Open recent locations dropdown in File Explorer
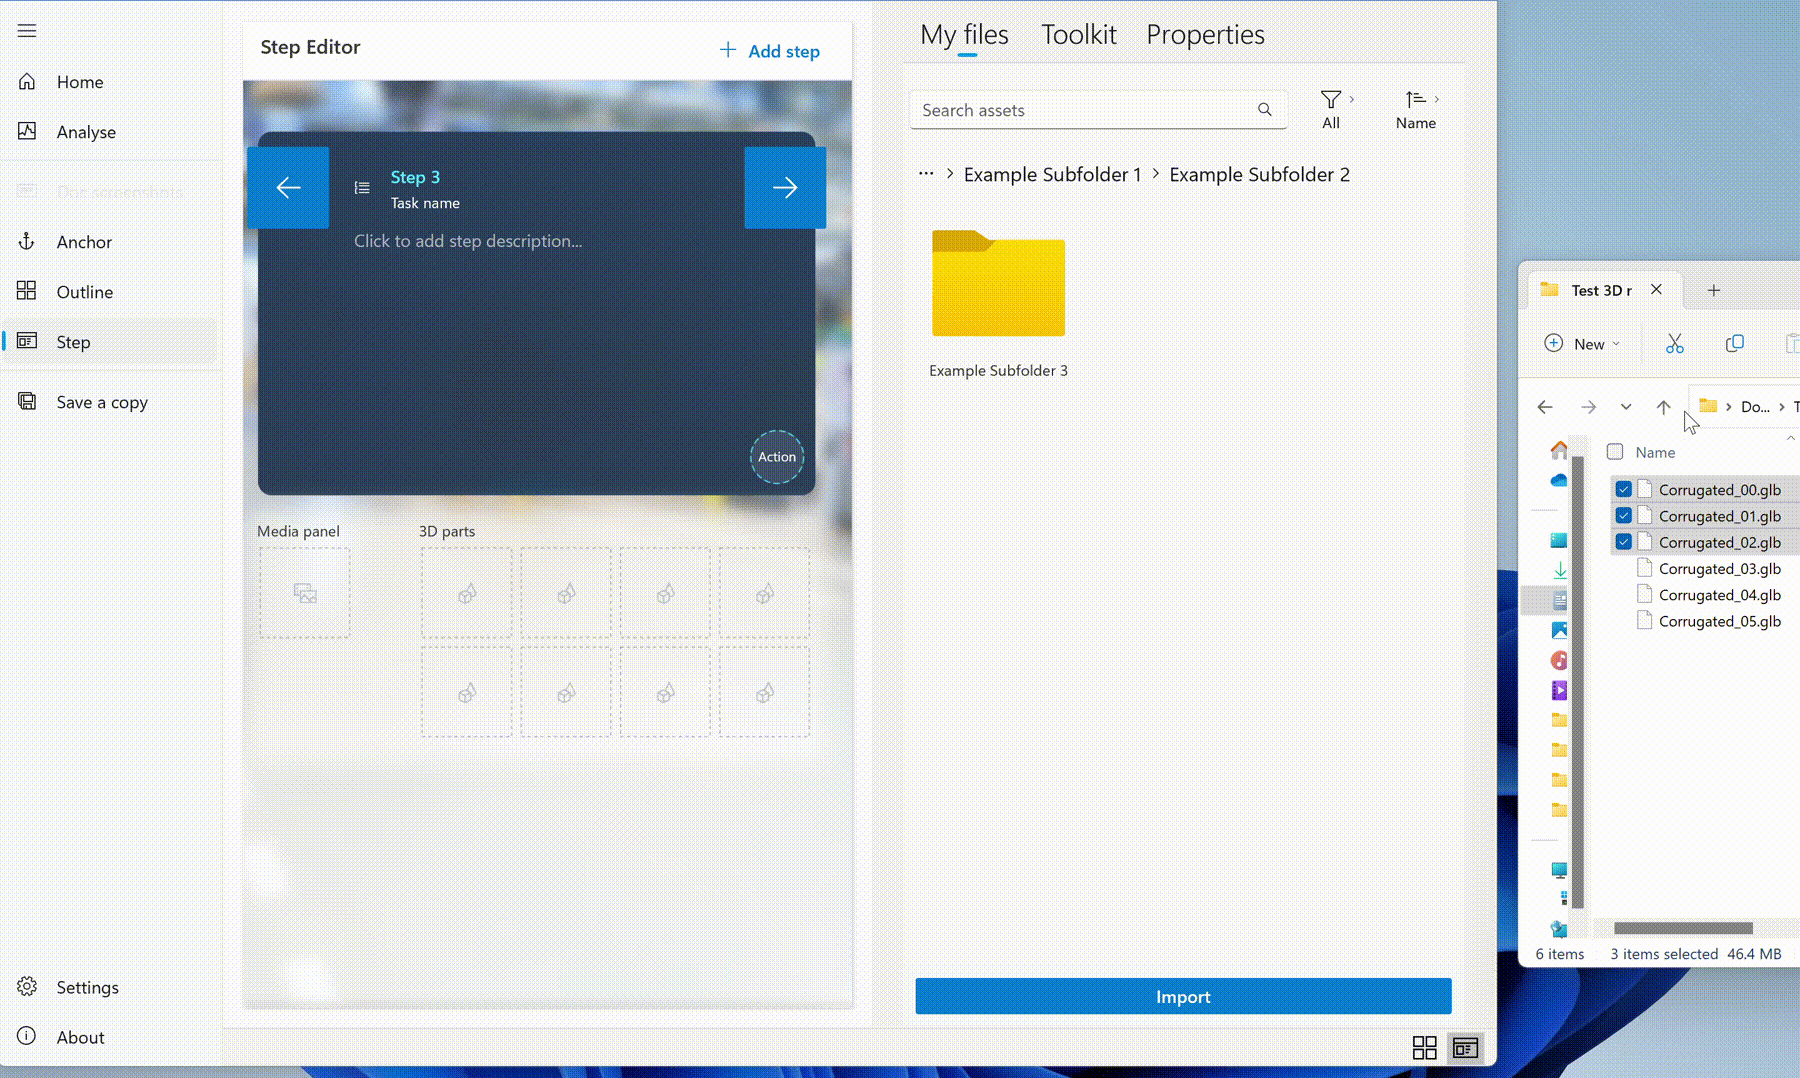 click(x=1626, y=407)
